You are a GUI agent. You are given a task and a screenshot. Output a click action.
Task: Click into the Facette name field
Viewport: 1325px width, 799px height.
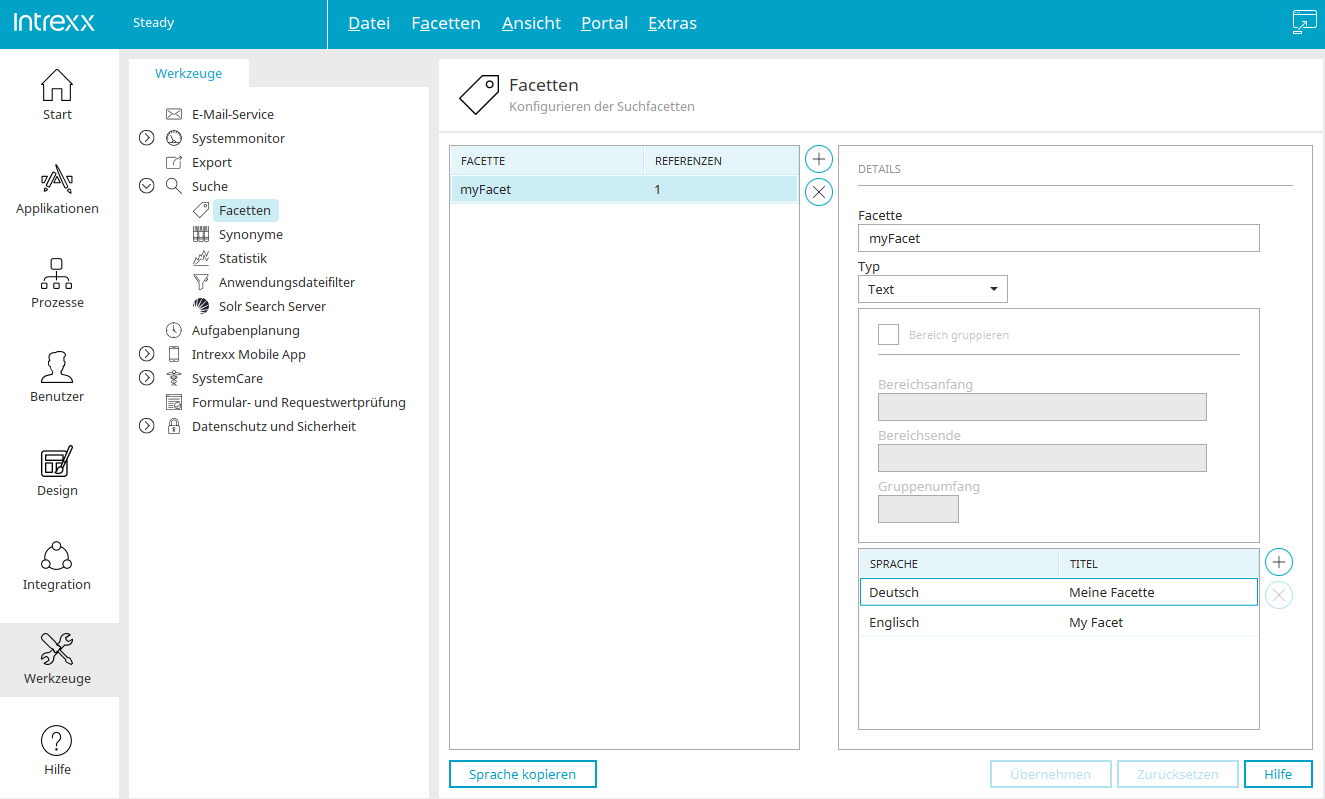(1059, 238)
